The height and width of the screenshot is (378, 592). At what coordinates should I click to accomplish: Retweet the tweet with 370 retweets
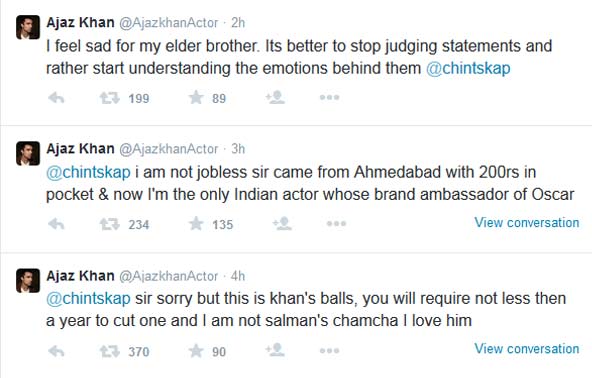[109, 352]
